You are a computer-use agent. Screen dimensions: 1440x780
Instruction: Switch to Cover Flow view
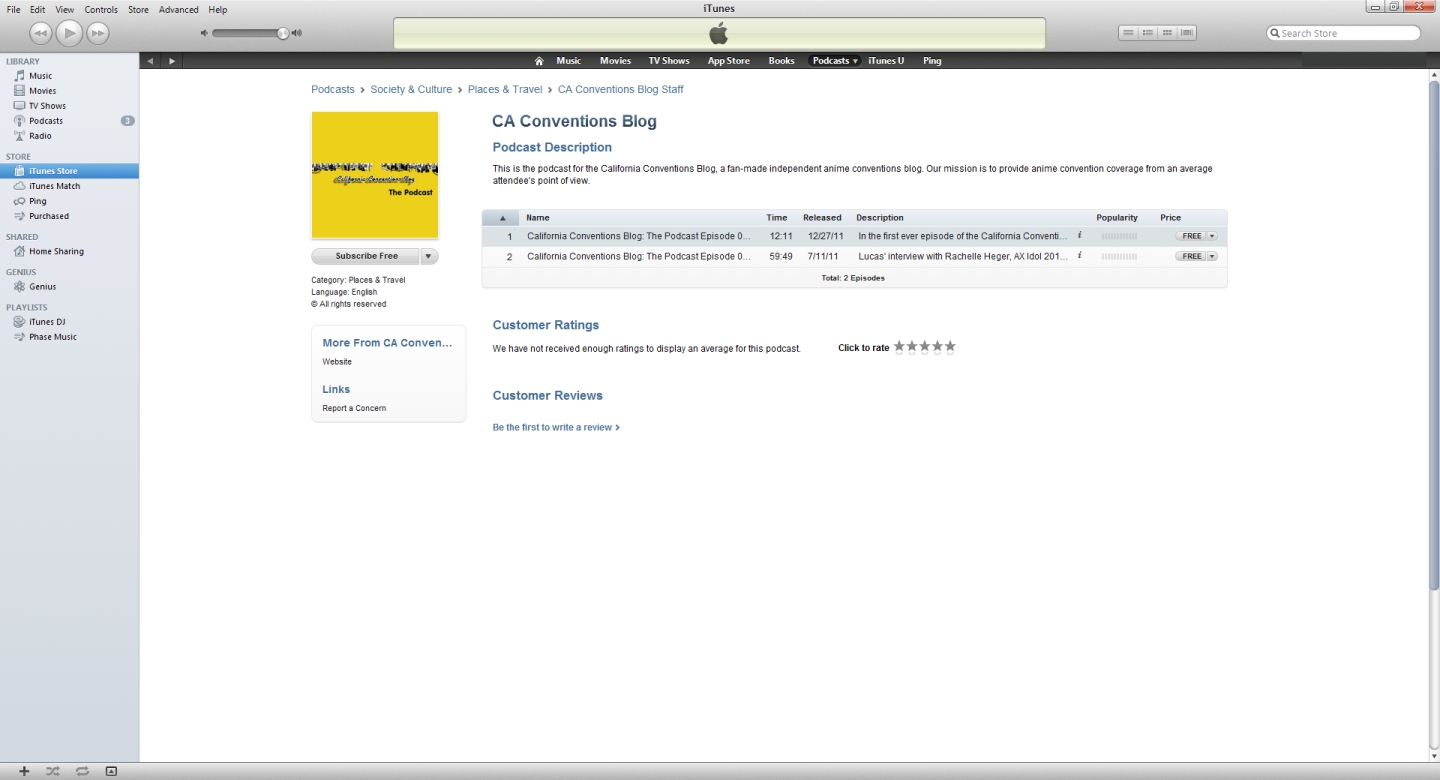(x=1187, y=33)
